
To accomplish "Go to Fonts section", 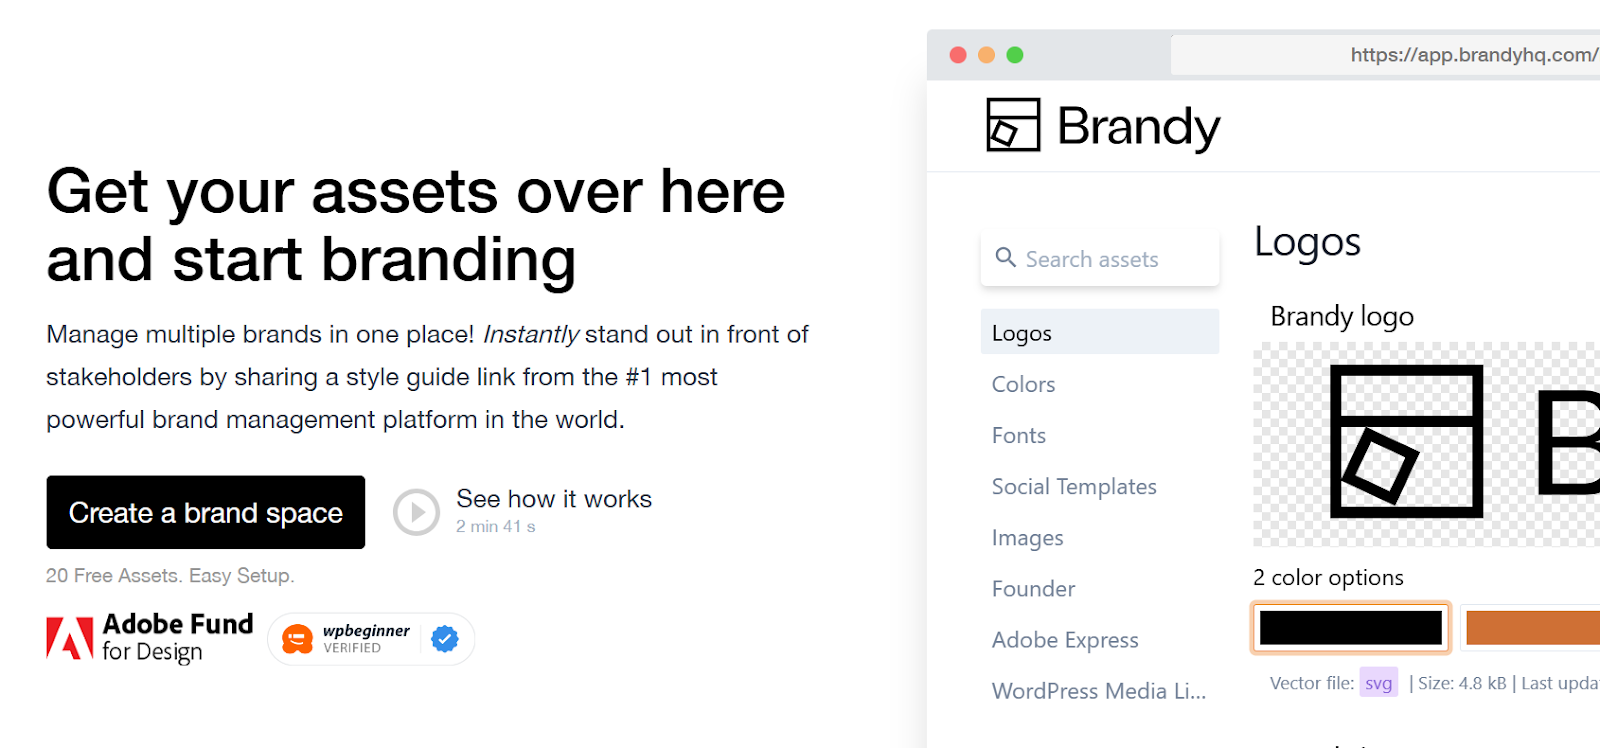I will pyautogui.click(x=1018, y=435).
